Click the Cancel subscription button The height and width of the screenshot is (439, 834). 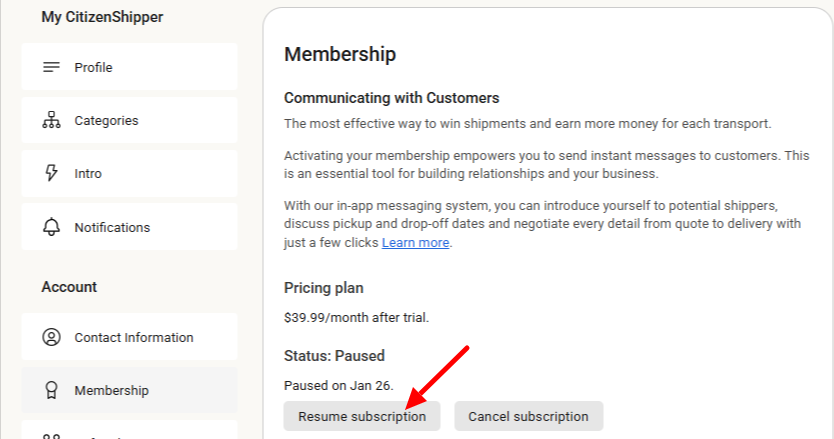tap(529, 416)
